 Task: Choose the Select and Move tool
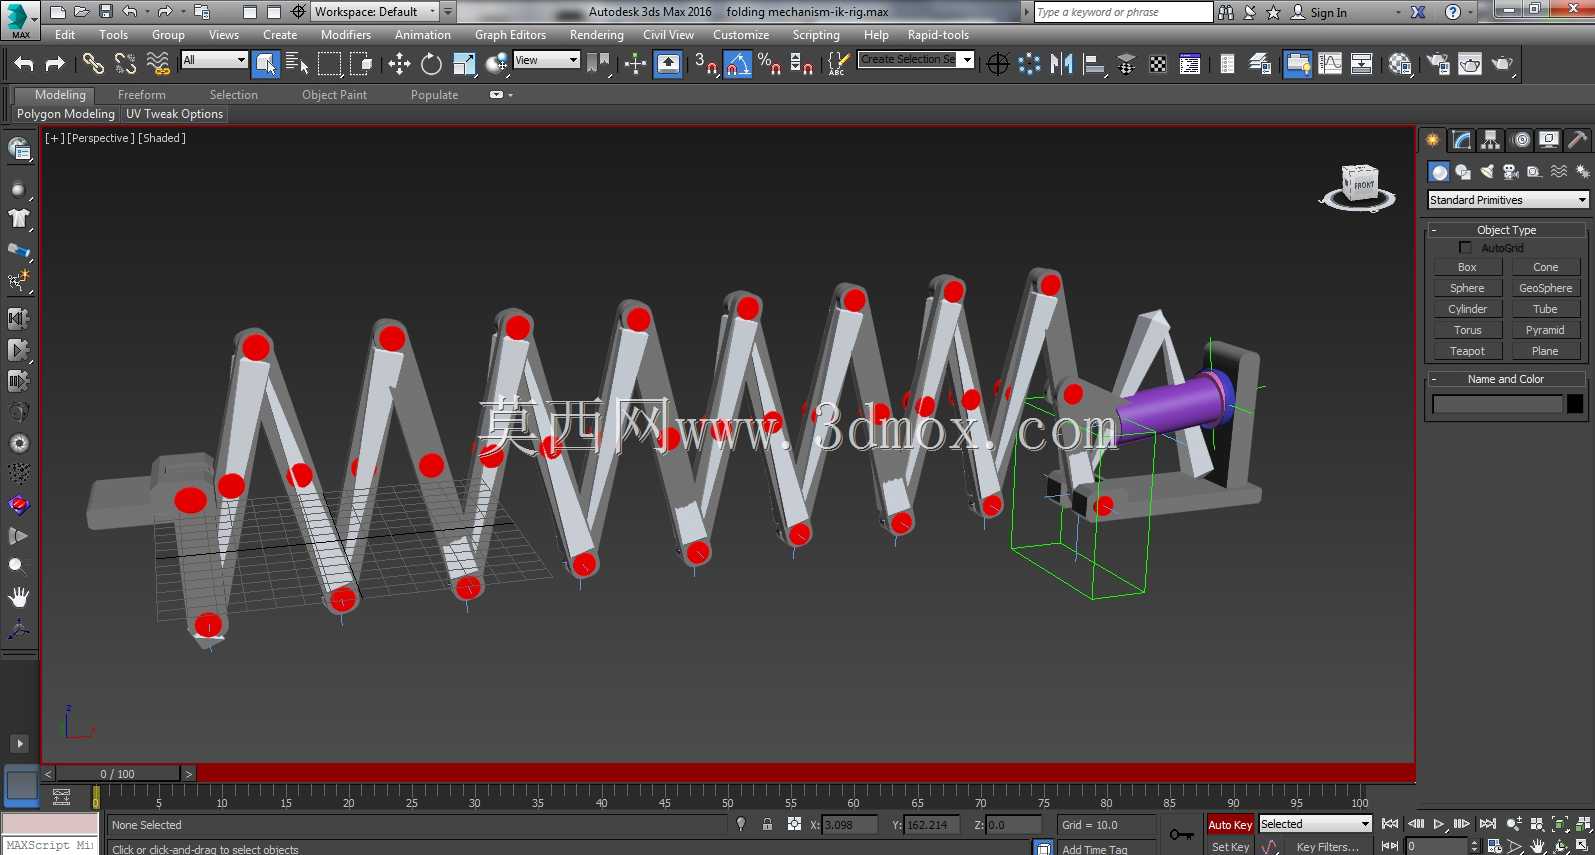tap(399, 64)
